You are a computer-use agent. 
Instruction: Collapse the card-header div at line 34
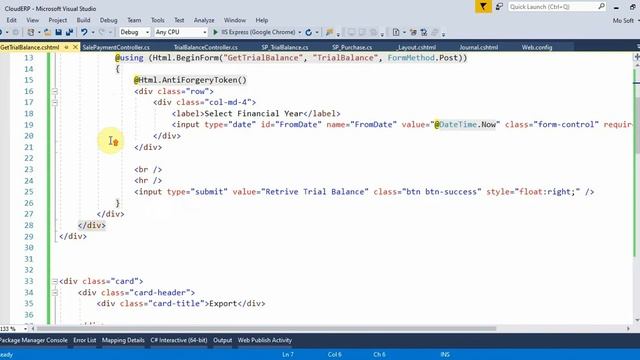click(x=55, y=293)
